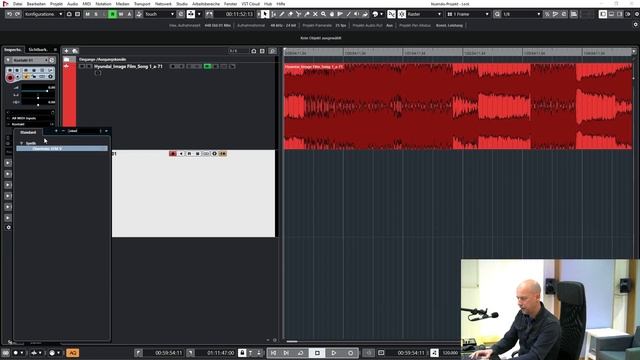
Task: Click the Redo arrow in toolbar
Action: pos(18,14)
